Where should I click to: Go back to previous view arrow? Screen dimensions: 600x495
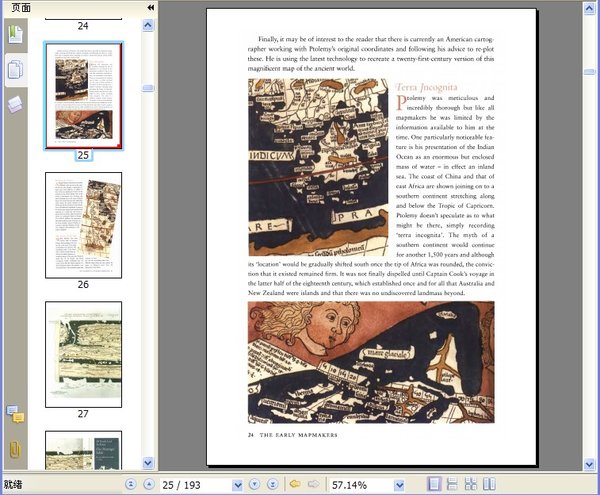tap(295, 484)
